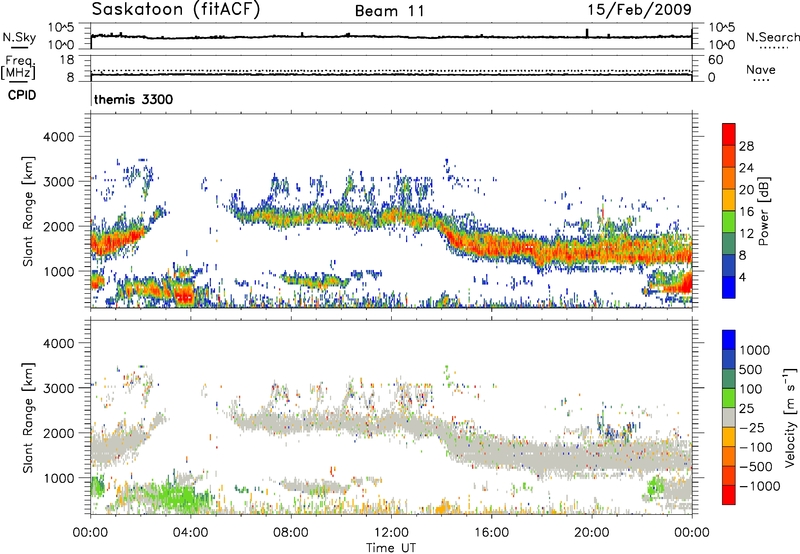Viewport: 800px width, 554px height.
Task: Pick the top red segment of the power color bar
Action: point(729,134)
